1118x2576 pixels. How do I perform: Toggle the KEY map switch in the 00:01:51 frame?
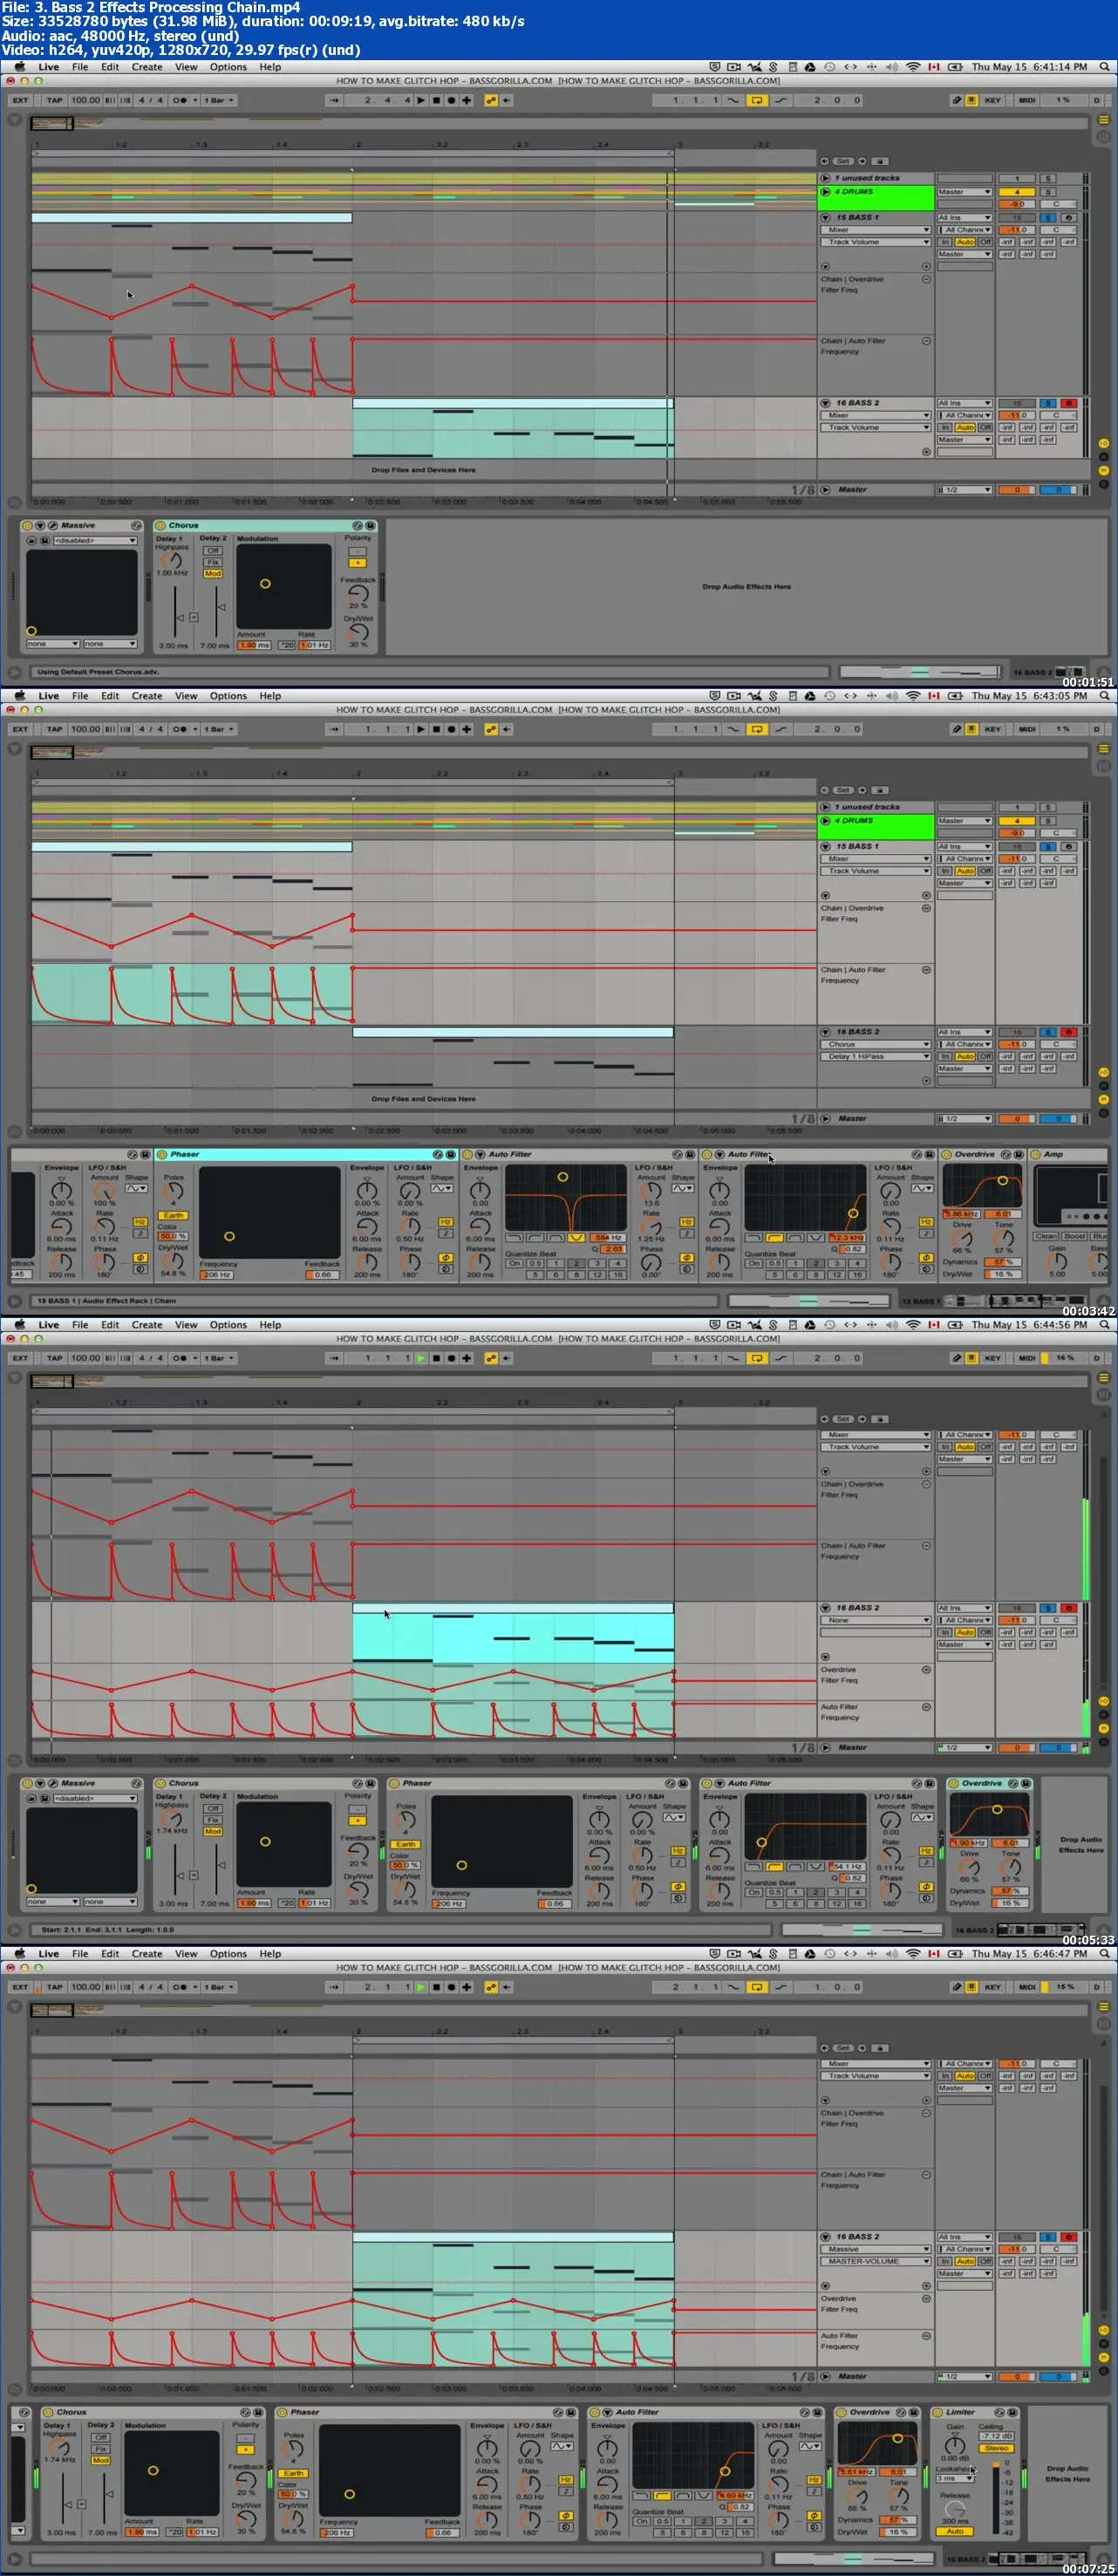pyautogui.click(x=992, y=100)
